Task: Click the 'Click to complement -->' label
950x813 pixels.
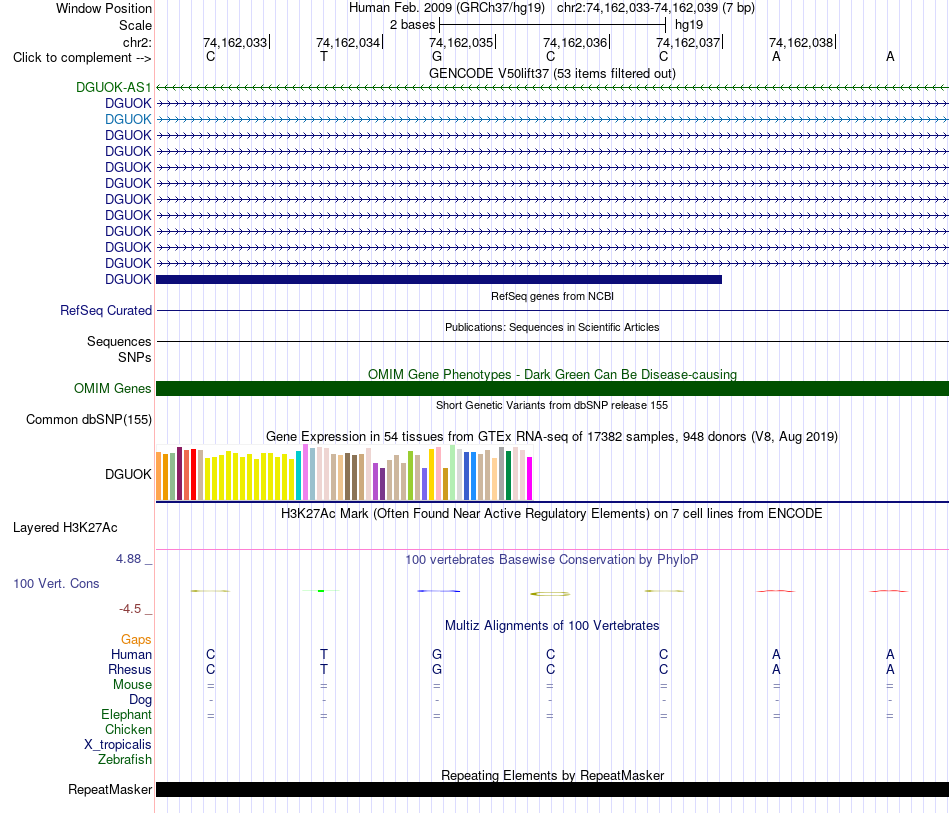Action: coord(82,58)
